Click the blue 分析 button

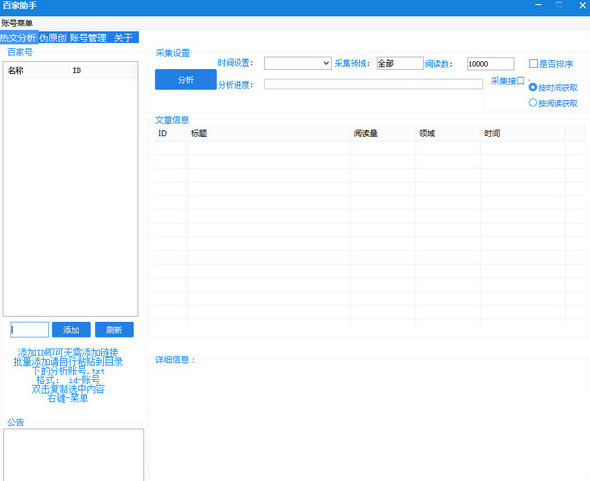pos(186,79)
